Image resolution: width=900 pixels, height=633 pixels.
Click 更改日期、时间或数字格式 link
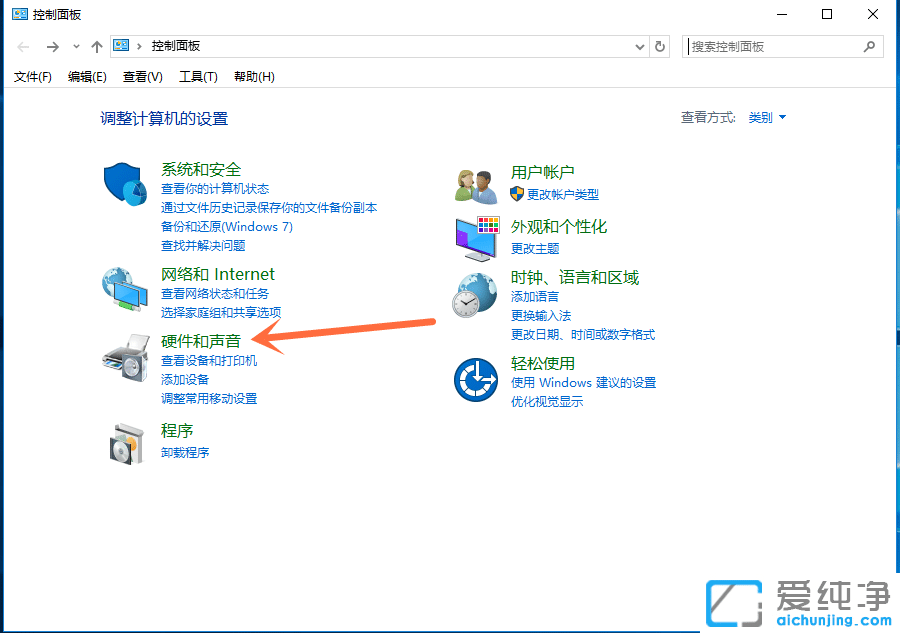[x=583, y=335]
